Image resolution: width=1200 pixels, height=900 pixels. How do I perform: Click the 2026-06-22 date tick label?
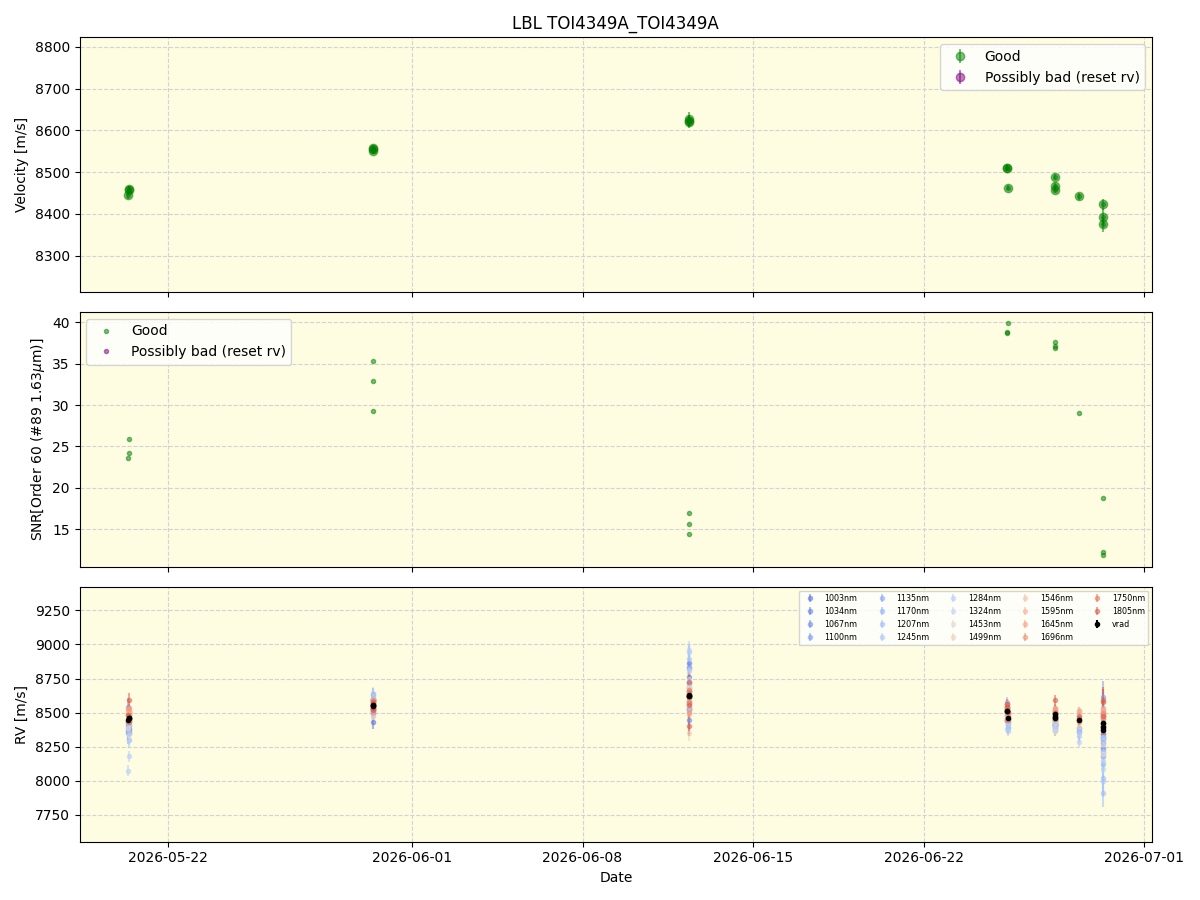[x=924, y=857]
